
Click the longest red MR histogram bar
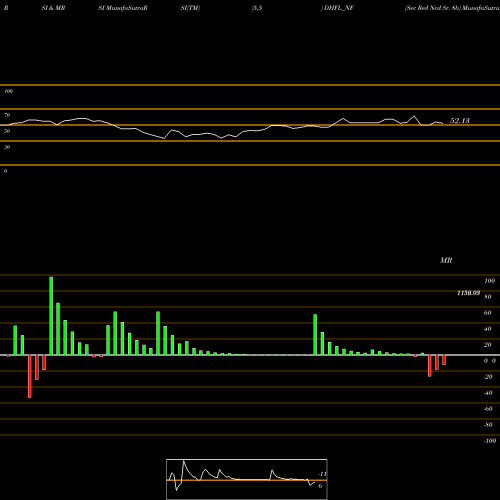(x=30, y=376)
